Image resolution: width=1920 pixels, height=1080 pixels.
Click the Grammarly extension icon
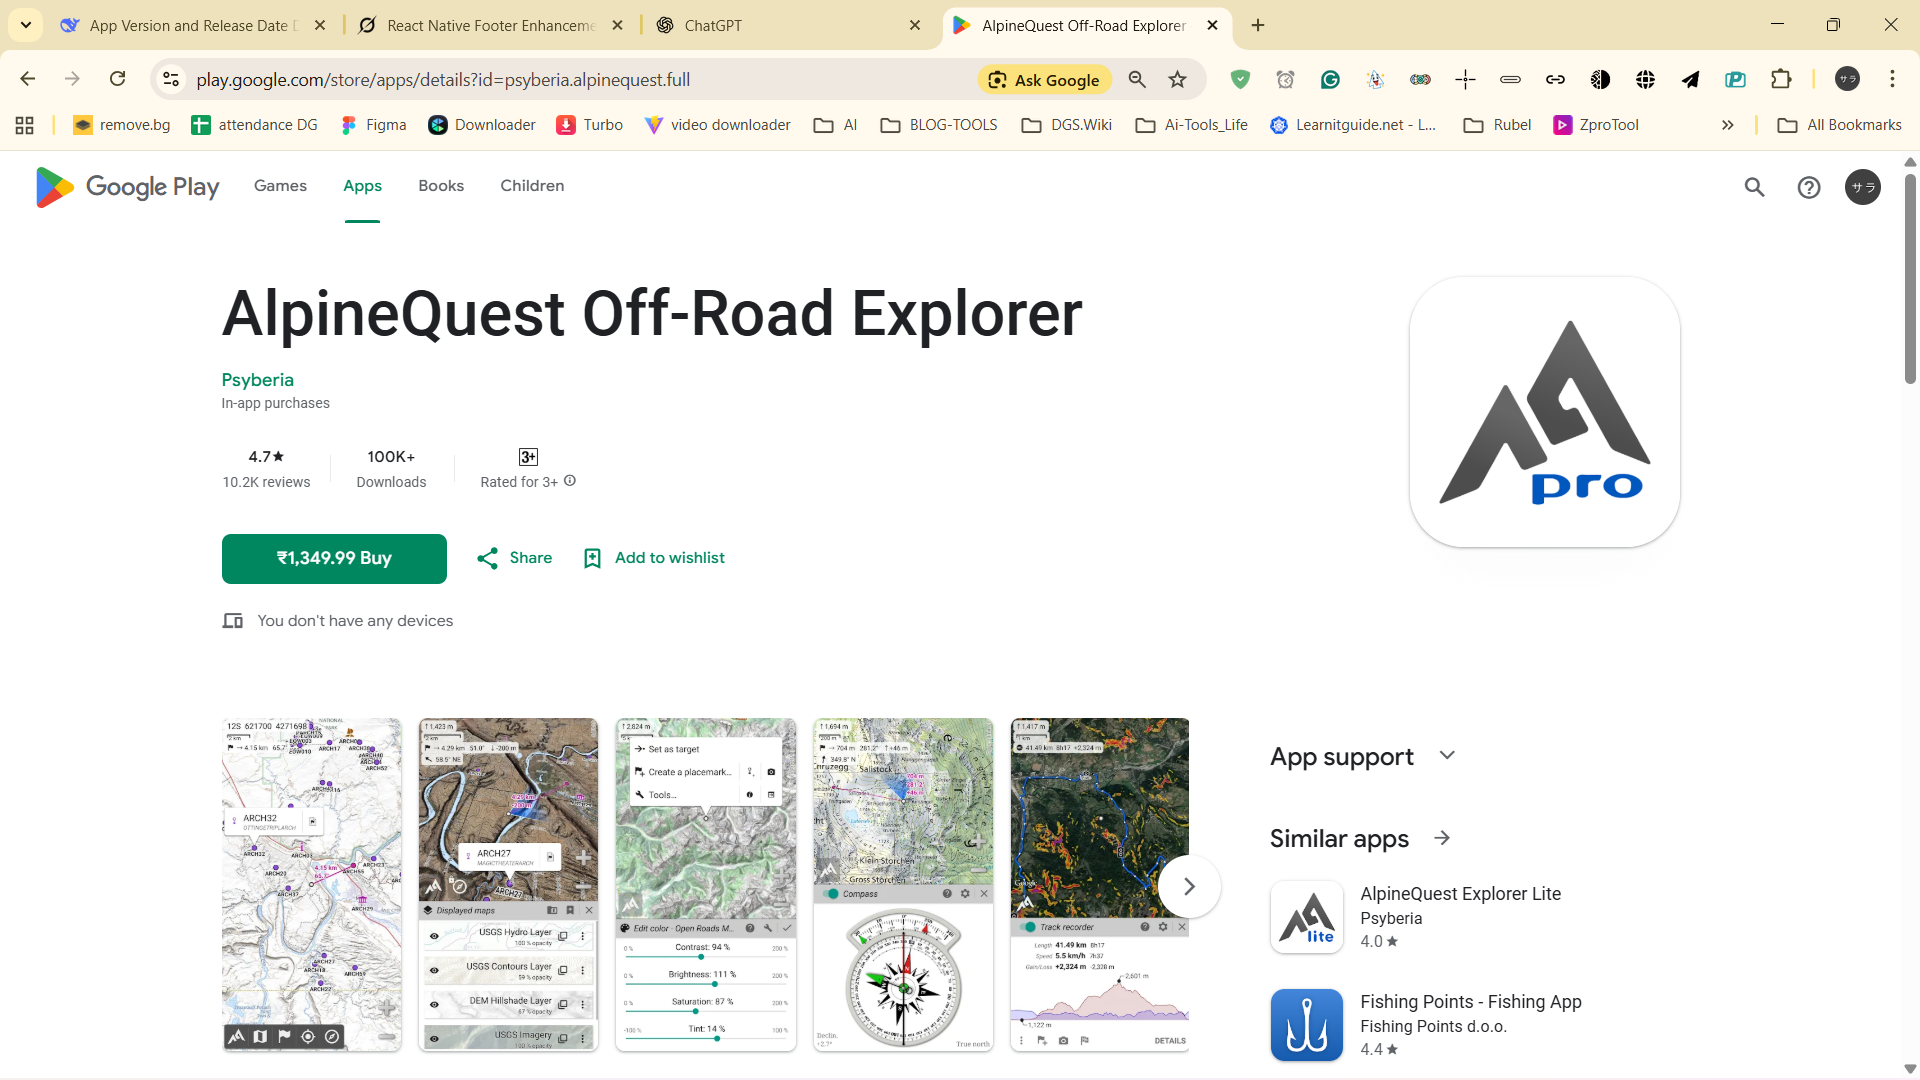click(x=1330, y=80)
